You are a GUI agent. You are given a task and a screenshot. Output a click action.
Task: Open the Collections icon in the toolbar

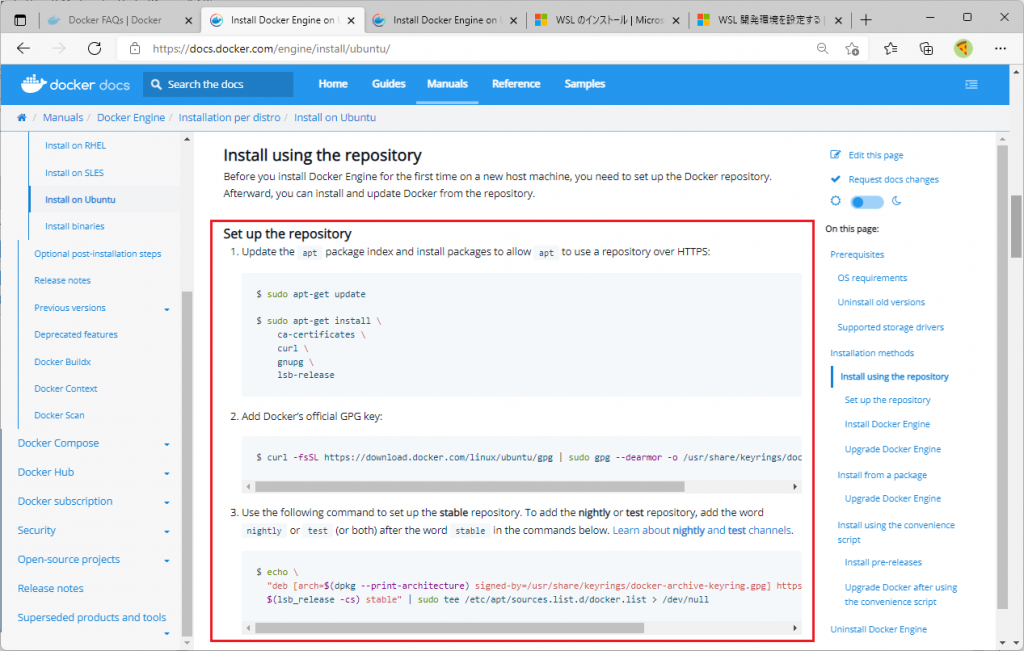[926, 48]
